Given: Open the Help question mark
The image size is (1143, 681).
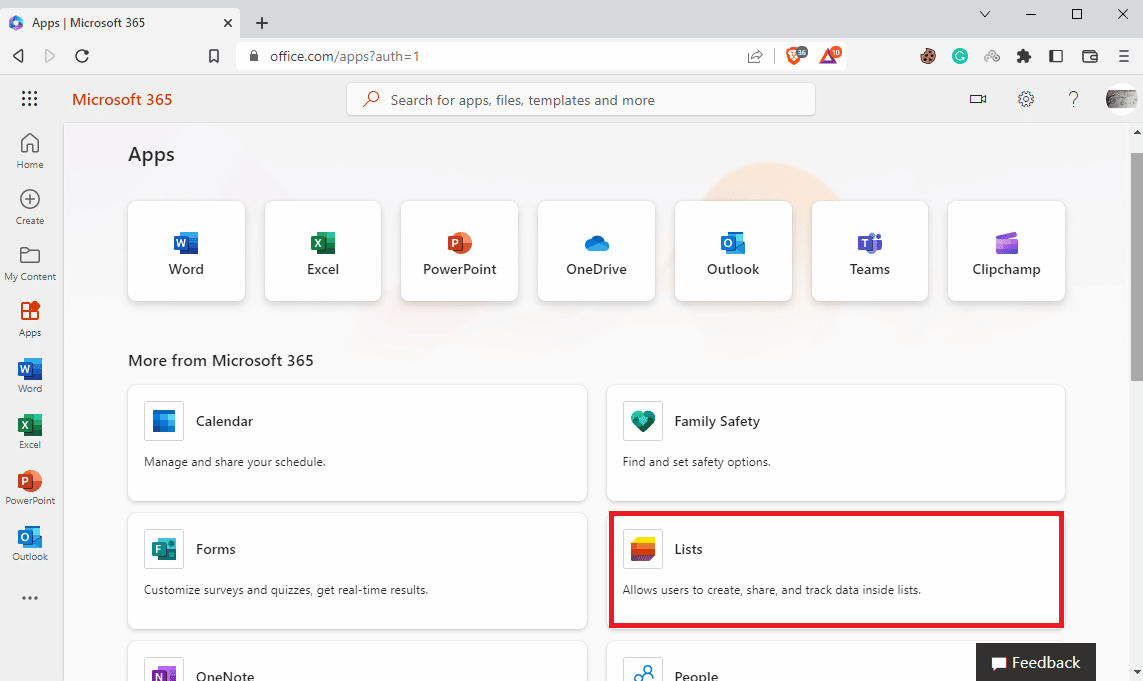Looking at the screenshot, I should tap(1073, 99).
